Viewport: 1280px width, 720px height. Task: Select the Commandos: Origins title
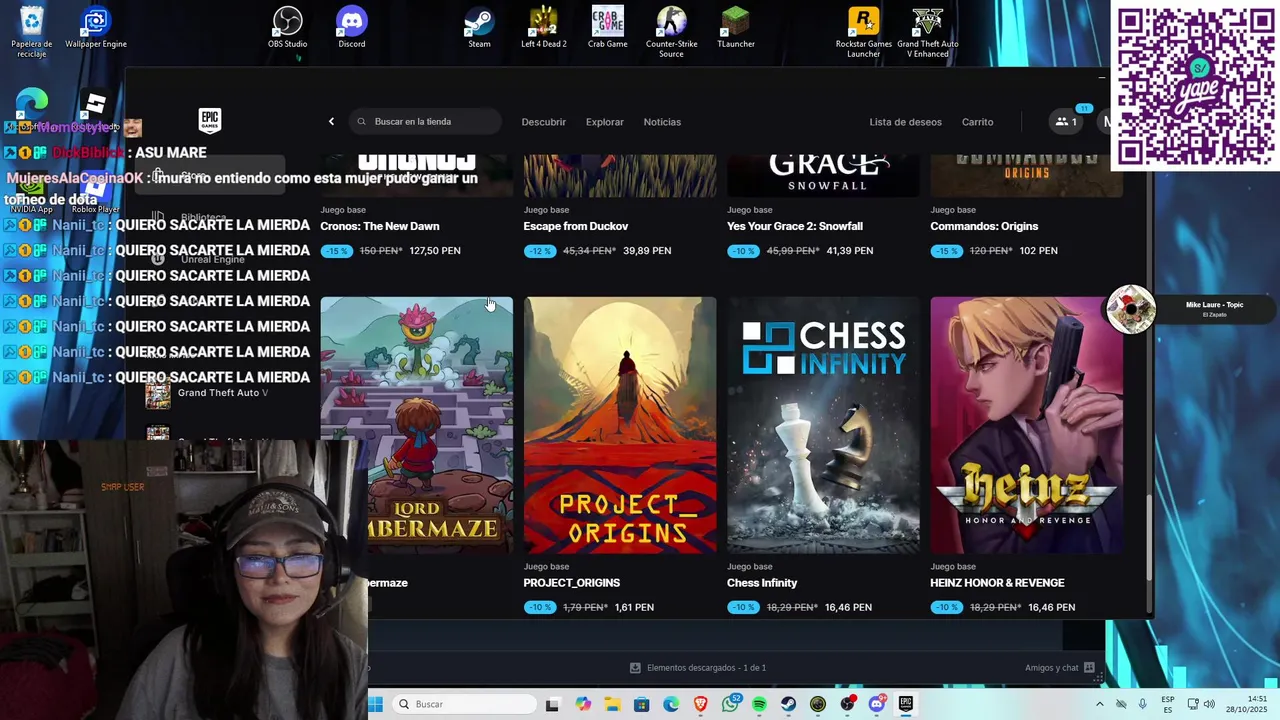[x=984, y=226]
